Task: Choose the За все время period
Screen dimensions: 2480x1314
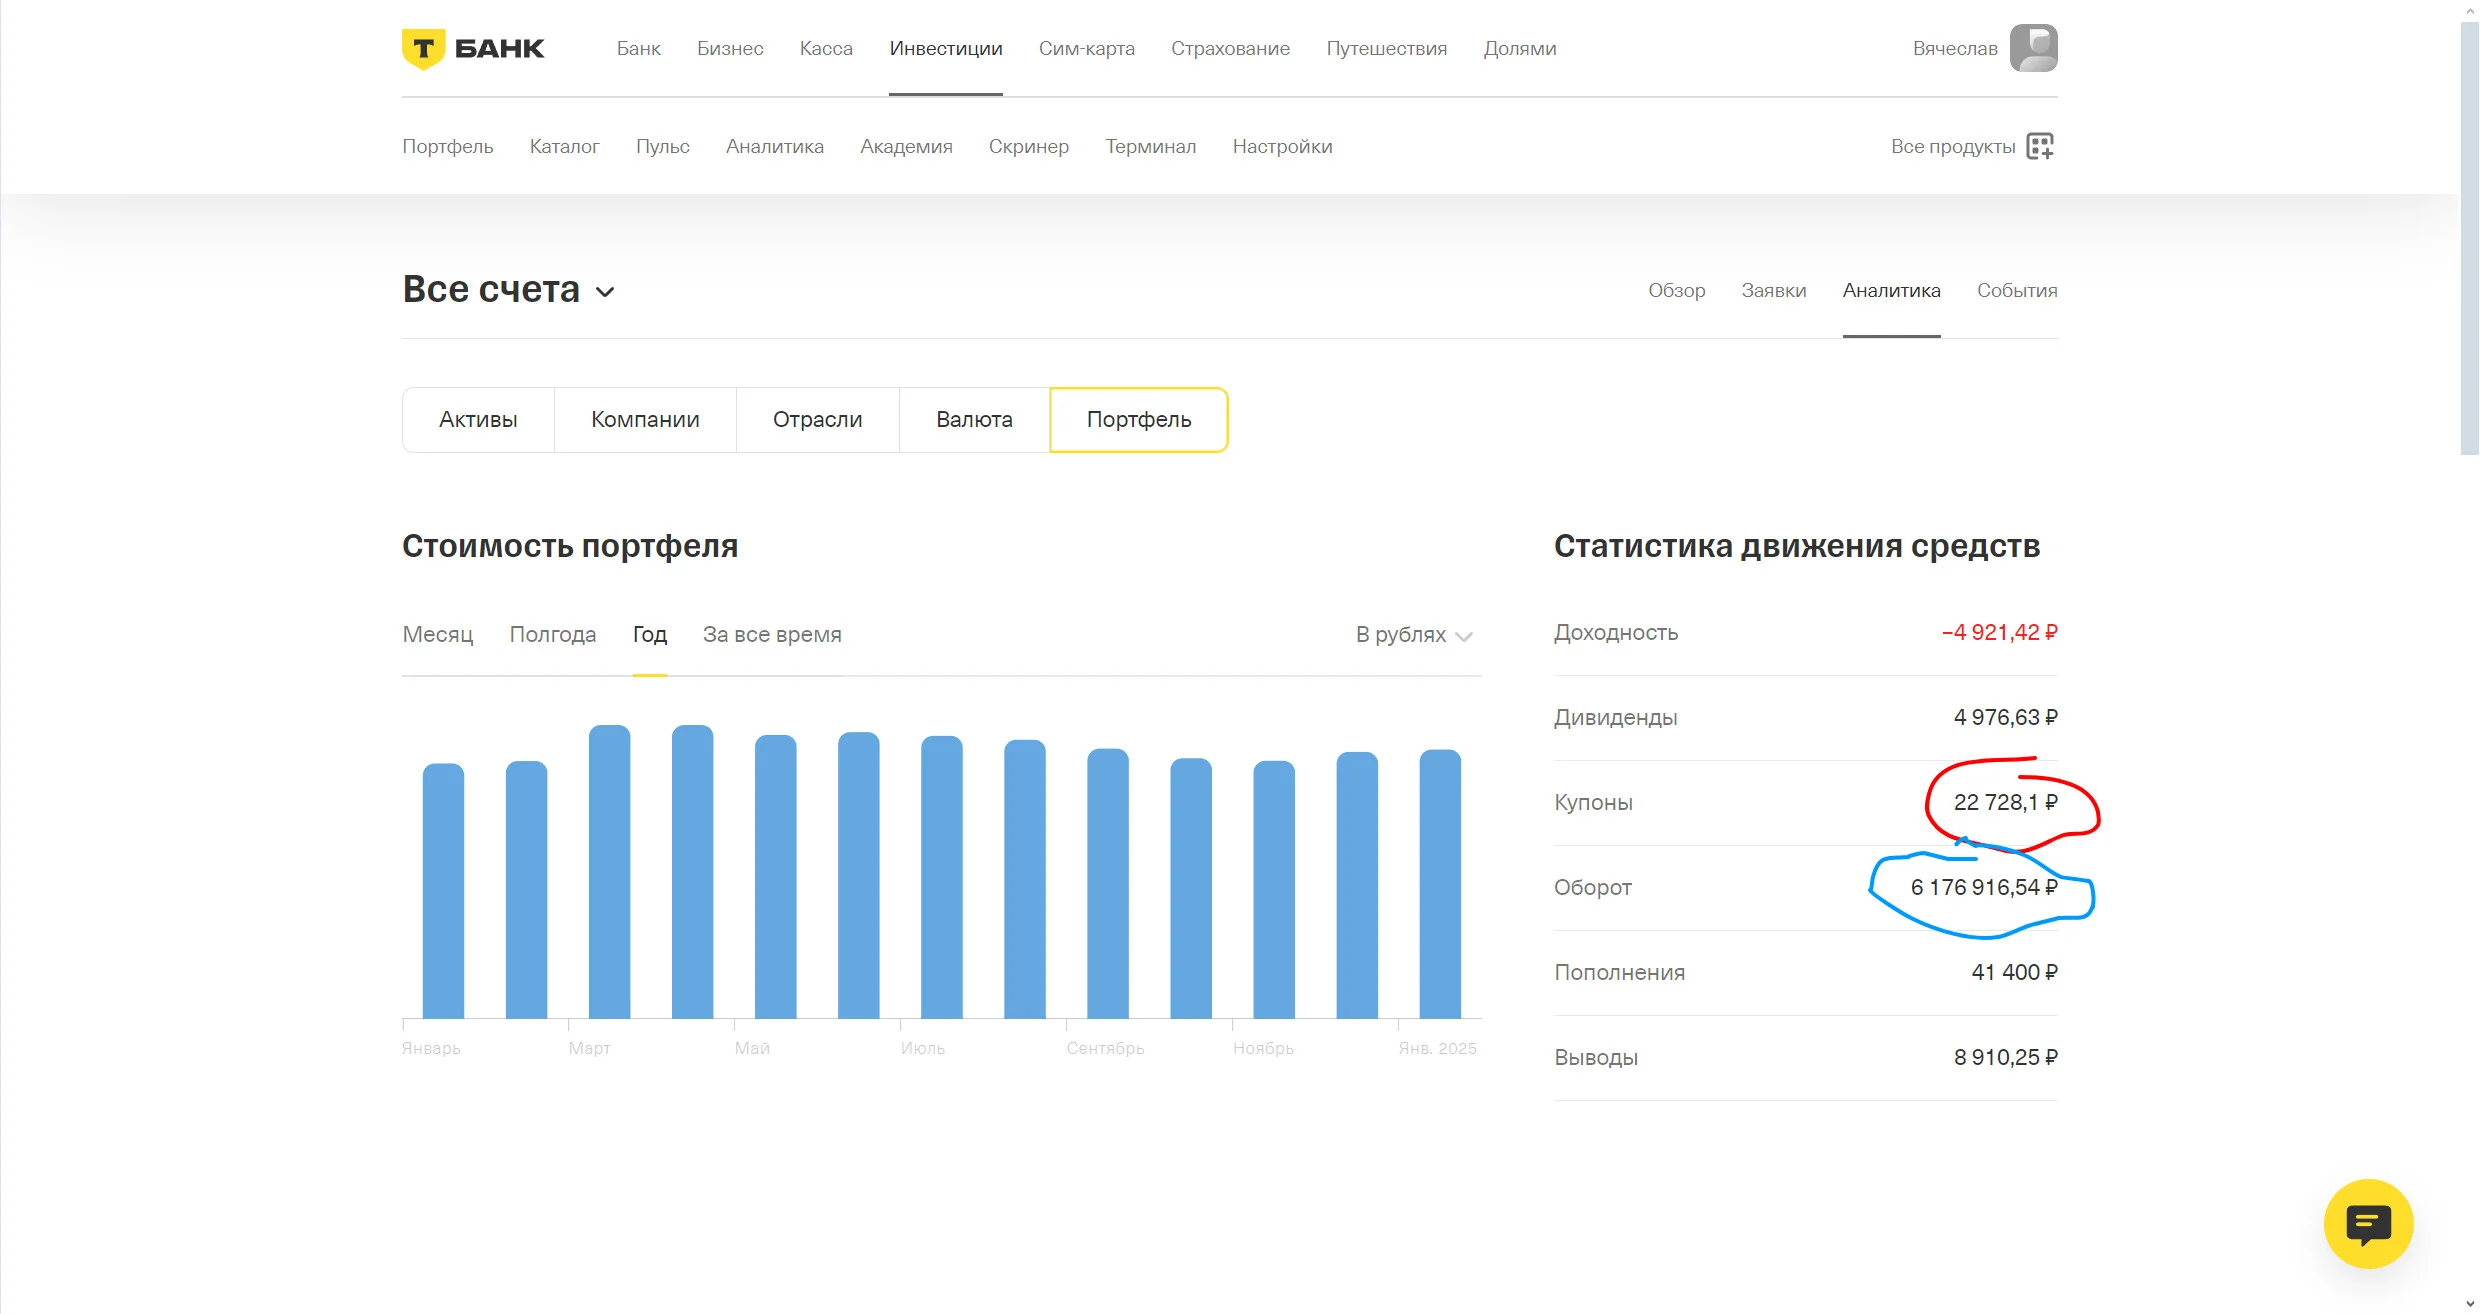Action: click(772, 635)
